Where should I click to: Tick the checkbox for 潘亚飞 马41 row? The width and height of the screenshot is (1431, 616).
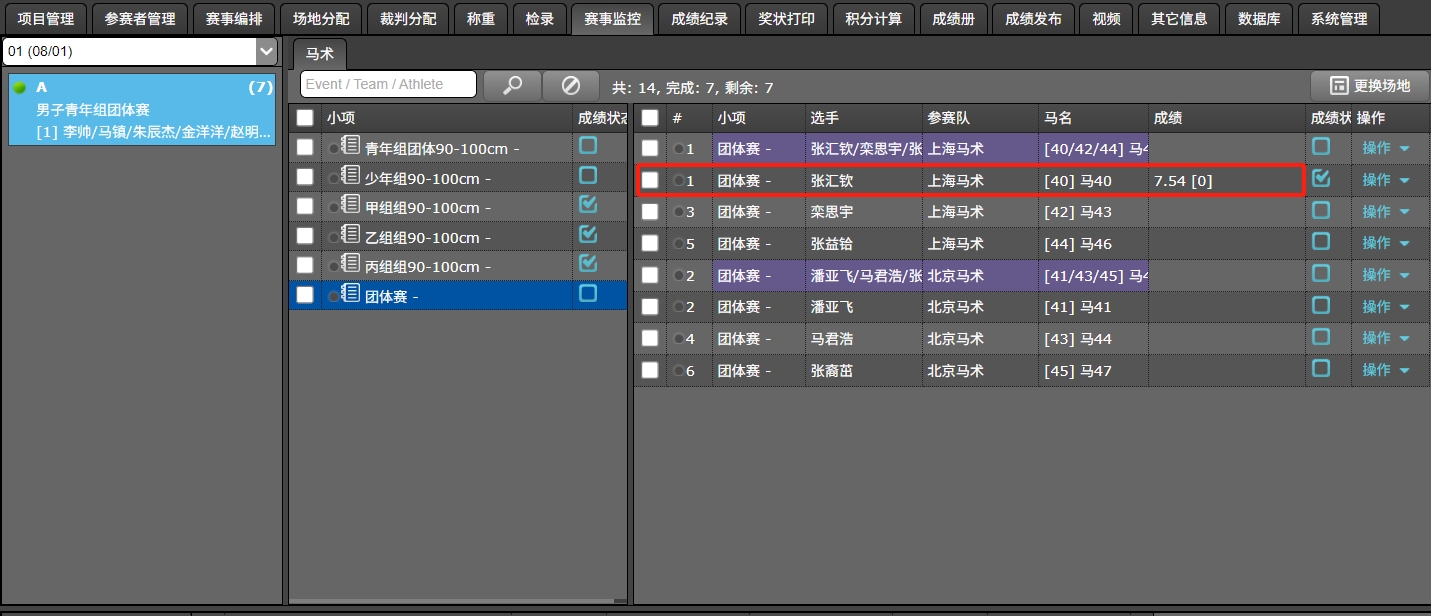(x=650, y=306)
